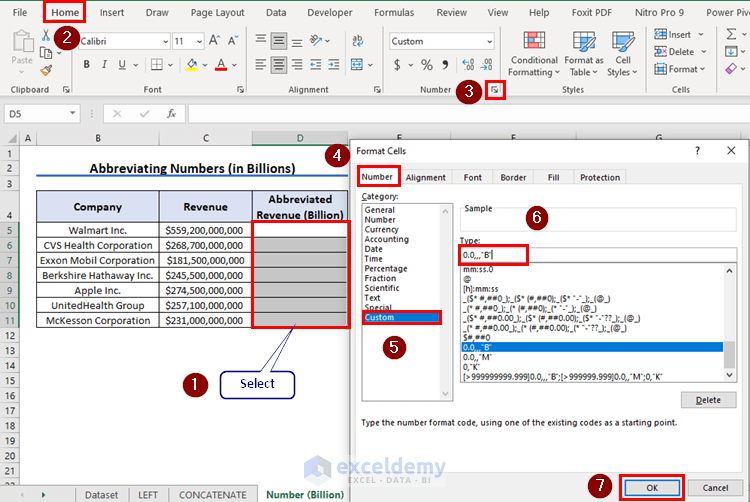Click Top Align icon
The height and width of the screenshot is (502, 750).
261,41
